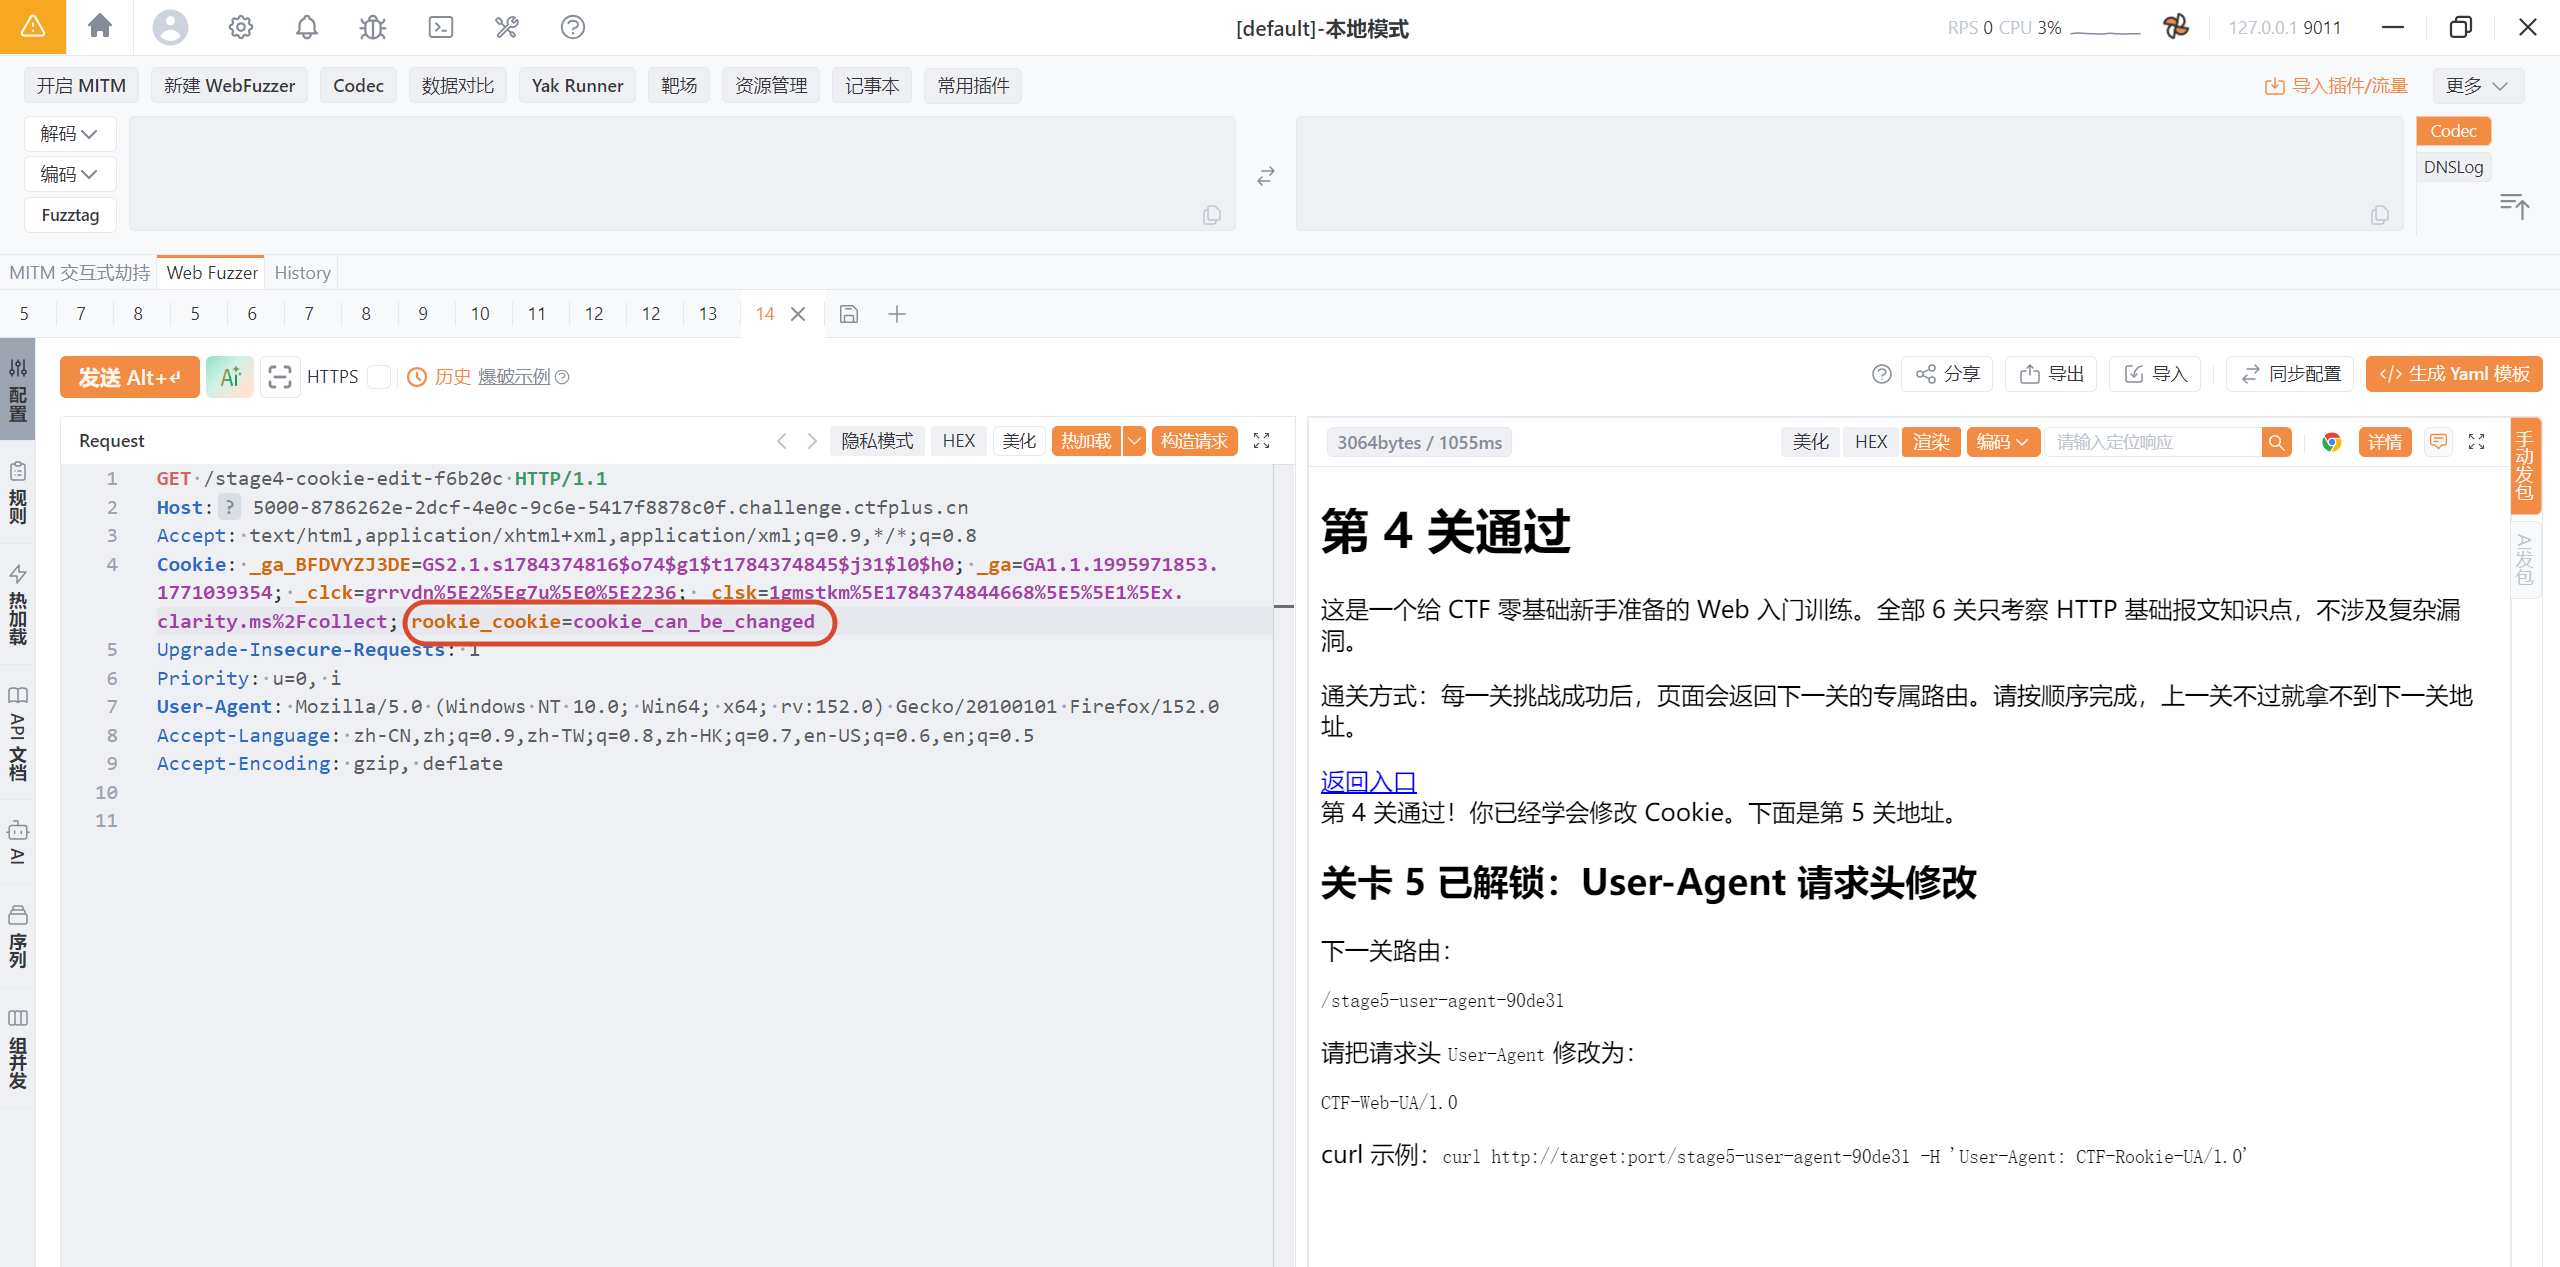This screenshot has width=2560, height=1267.
Task: Click 发送 send request button
Action: point(130,377)
